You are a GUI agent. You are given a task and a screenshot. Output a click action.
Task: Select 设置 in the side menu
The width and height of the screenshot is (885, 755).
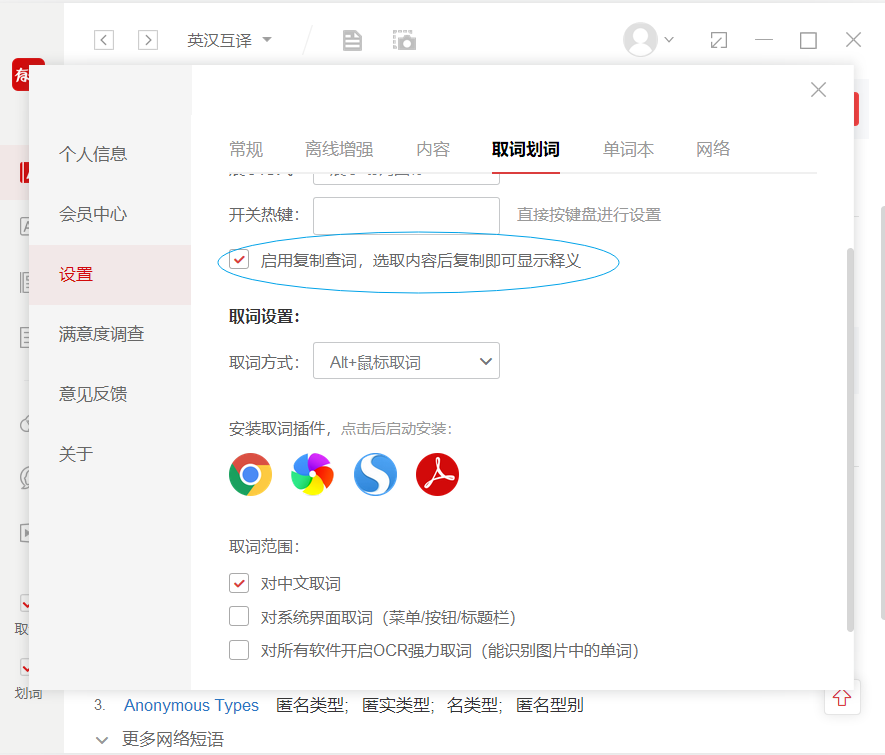point(110,275)
